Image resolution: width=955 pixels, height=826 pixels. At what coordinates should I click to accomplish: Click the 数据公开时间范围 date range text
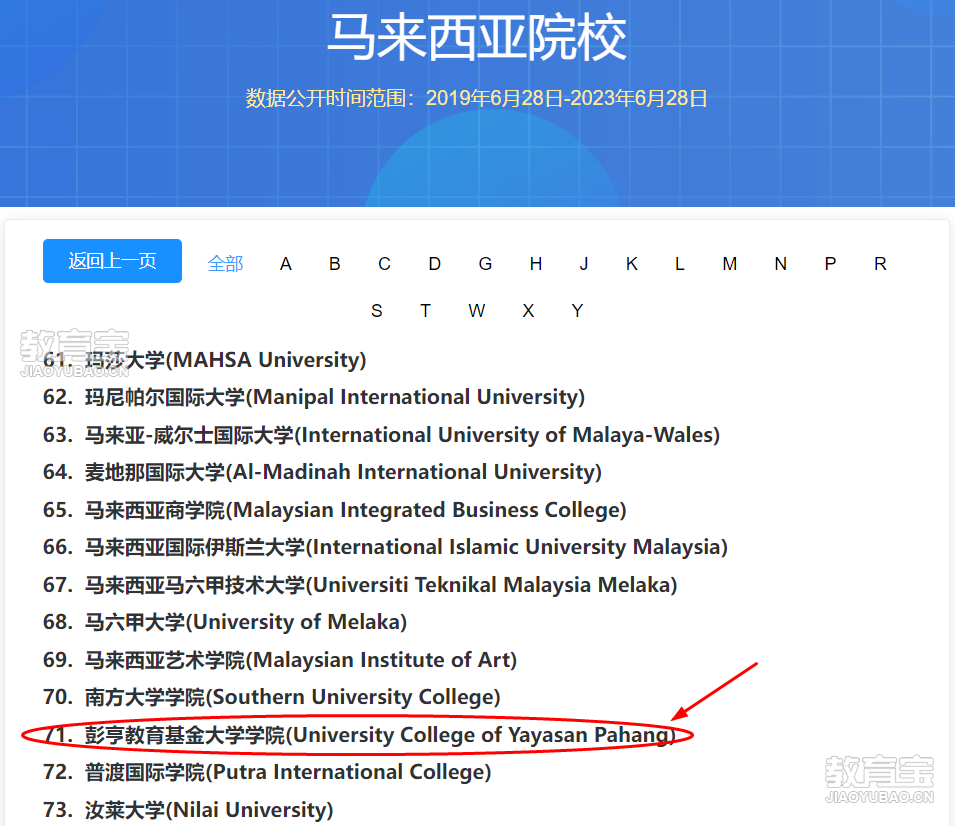[476, 98]
